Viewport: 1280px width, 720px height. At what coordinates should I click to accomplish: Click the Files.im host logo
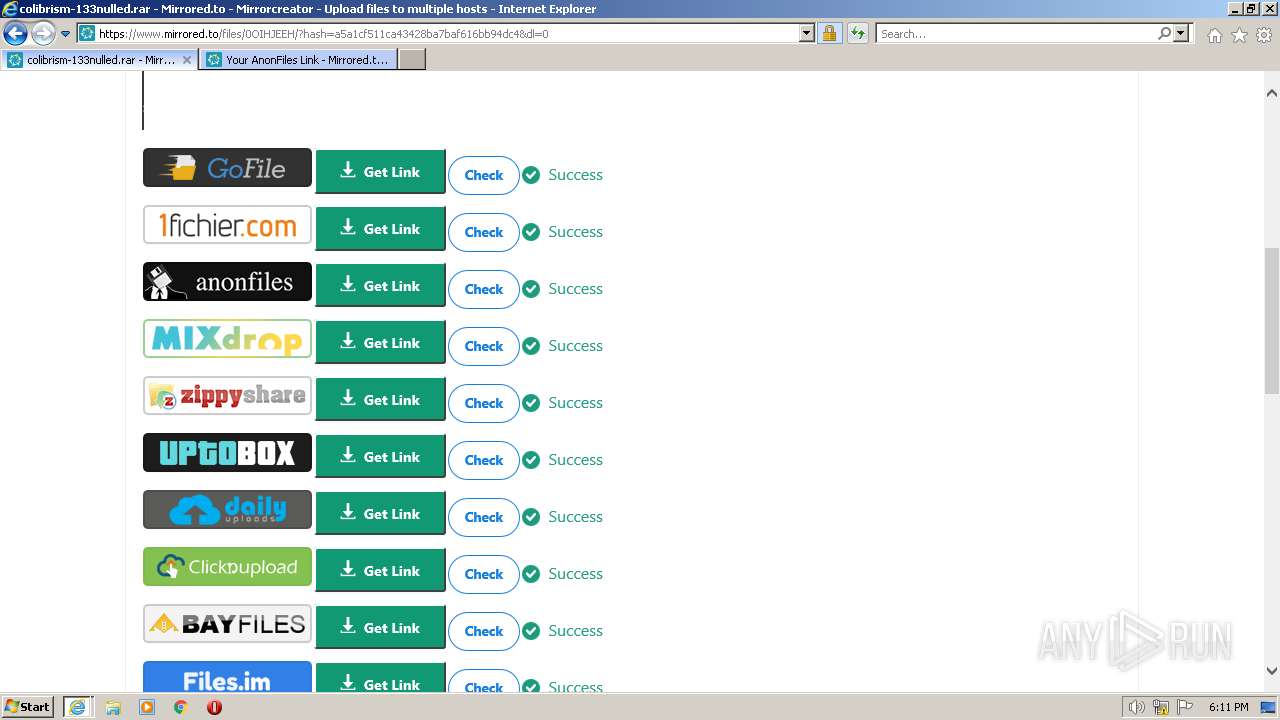click(x=227, y=677)
